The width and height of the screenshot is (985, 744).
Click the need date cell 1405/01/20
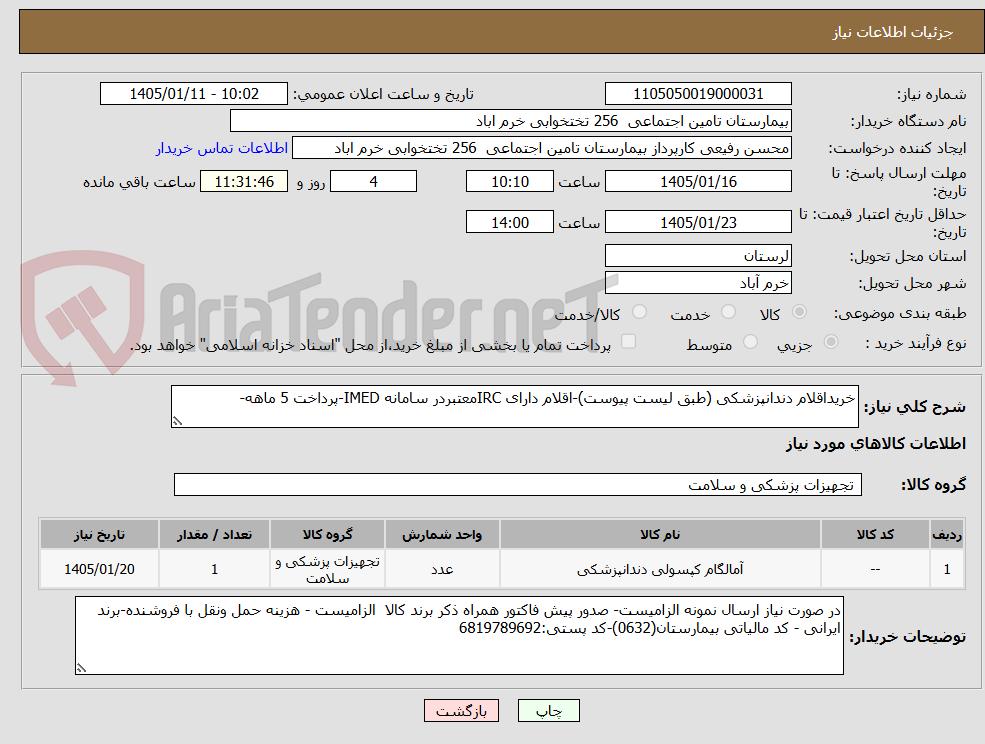[99, 569]
